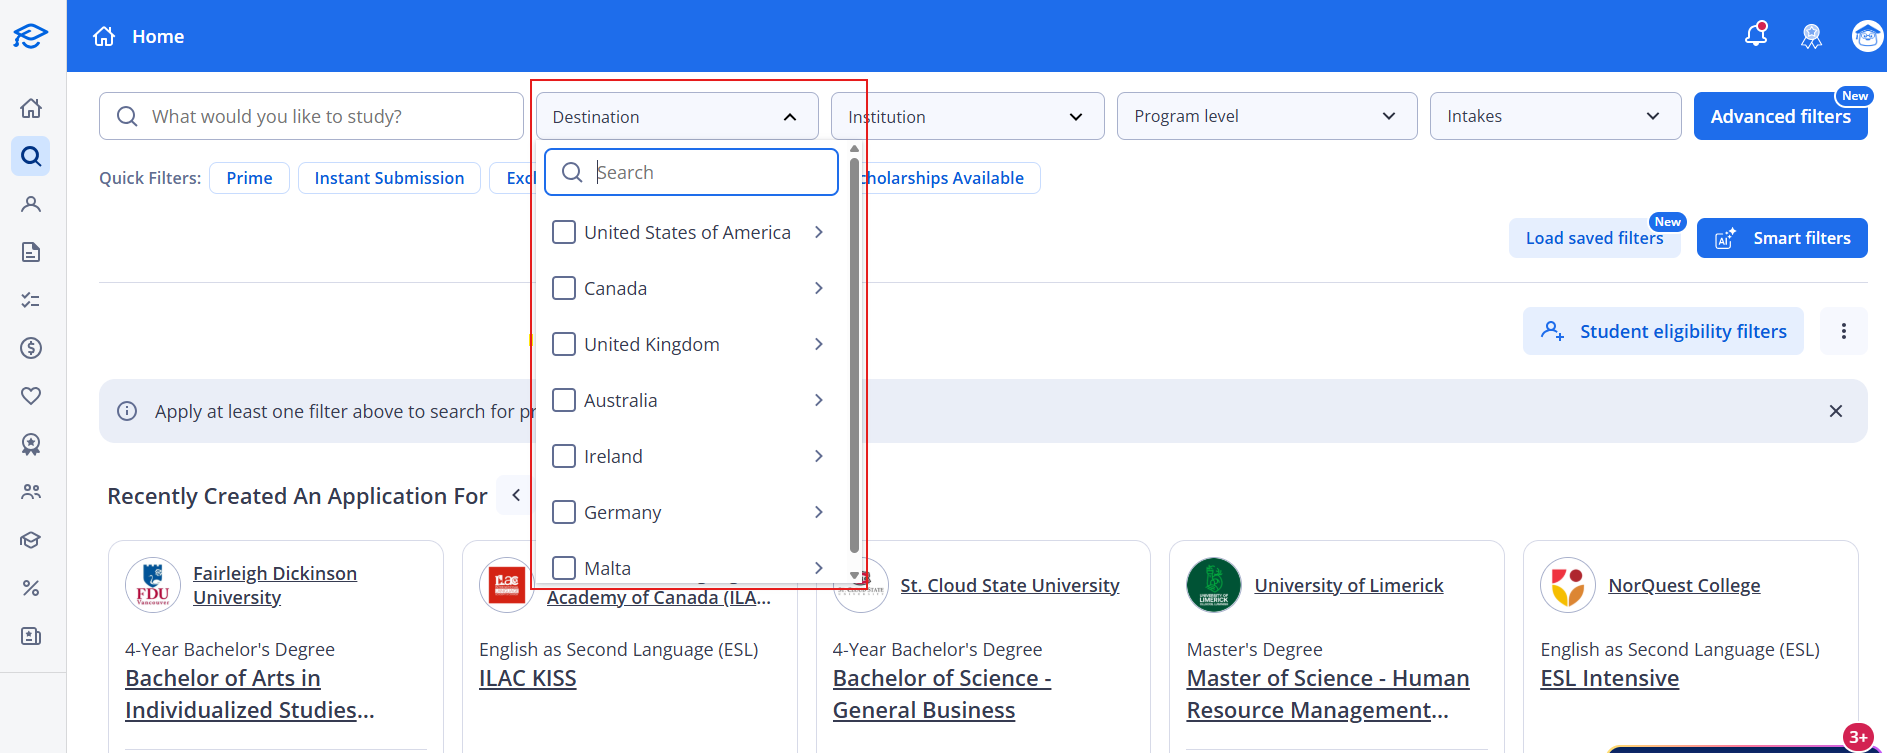This screenshot has width=1887, height=753.
Task: Open Fairleigh Dickinson University link
Action: click(x=275, y=585)
